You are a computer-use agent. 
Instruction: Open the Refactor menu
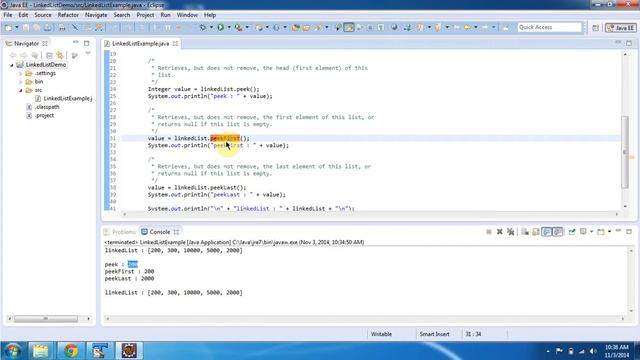pyautogui.click(x=68, y=15)
